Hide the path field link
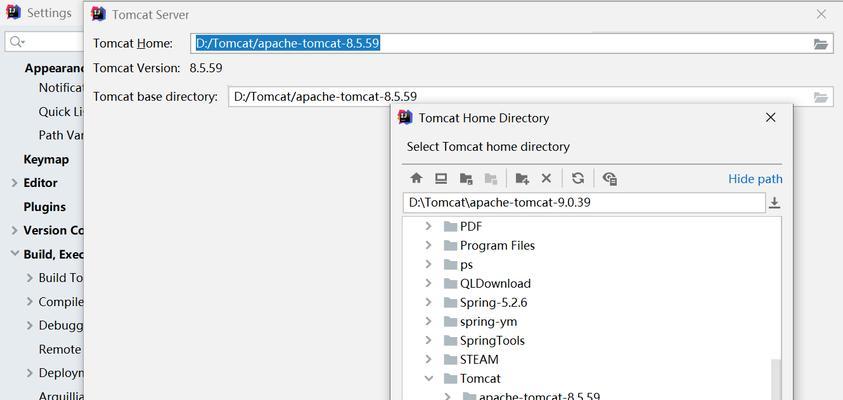Image resolution: width=843 pixels, height=400 pixels. tap(755, 178)
